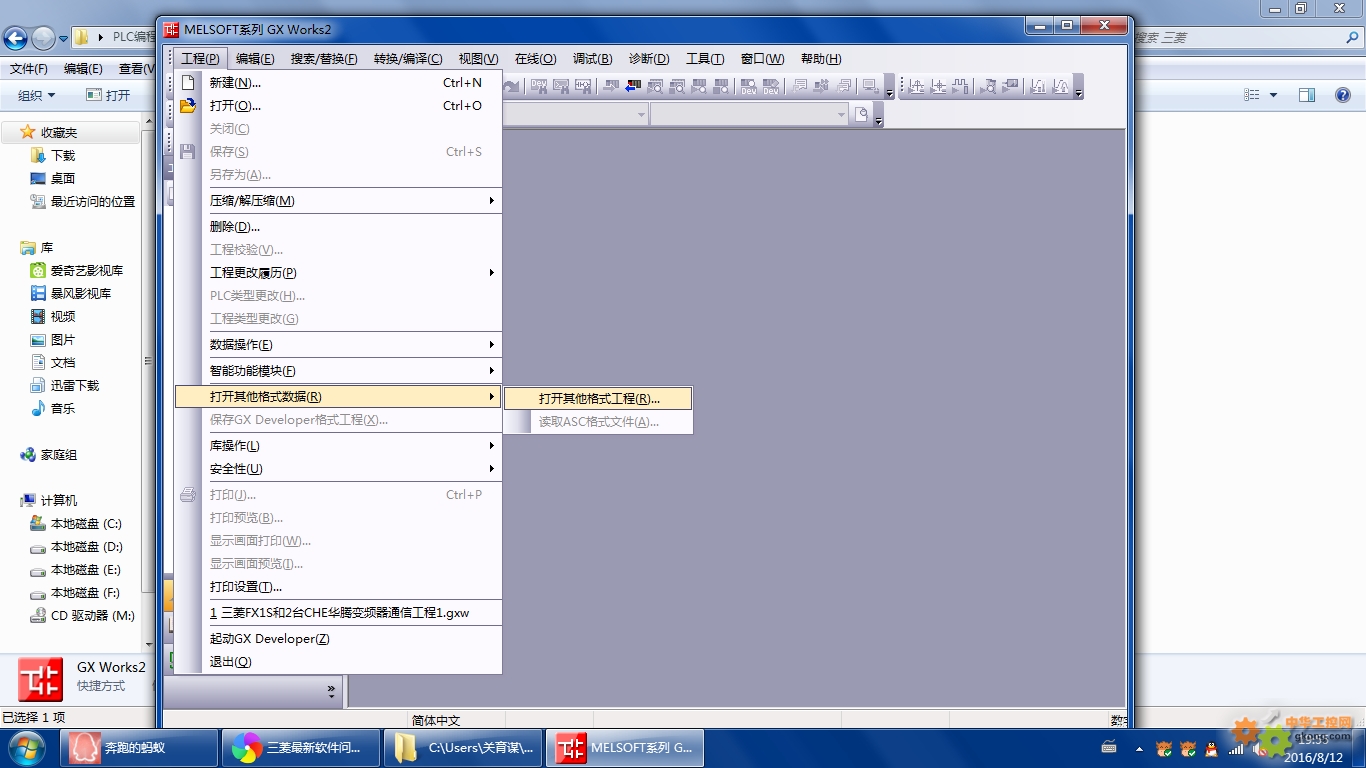This screenshot has height=768, width=1366.
Task: Select 新建(N)... menu entry
Action: [338, 83]
